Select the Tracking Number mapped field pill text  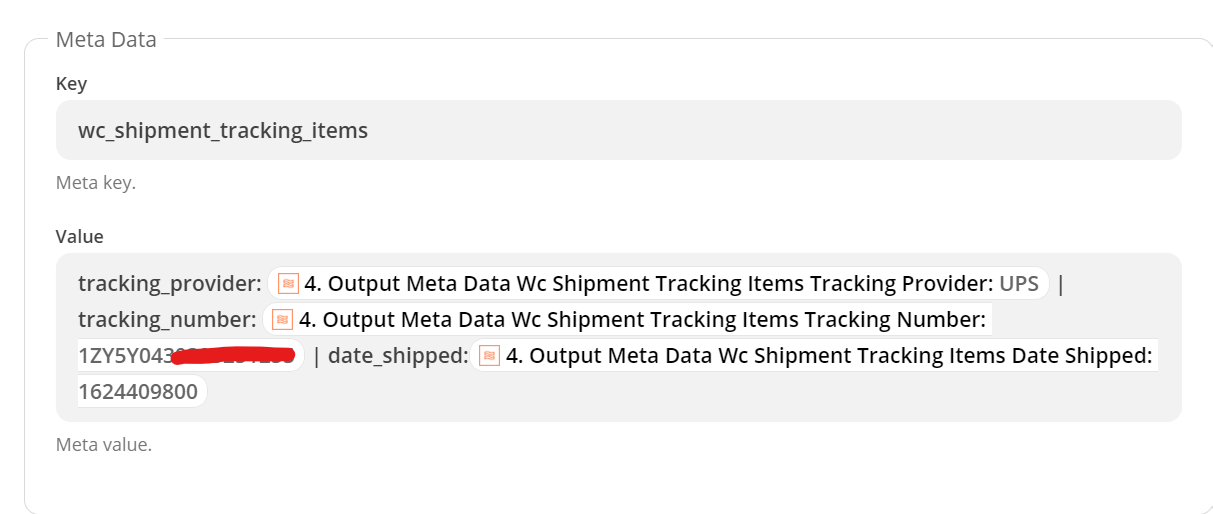(642, 319)
